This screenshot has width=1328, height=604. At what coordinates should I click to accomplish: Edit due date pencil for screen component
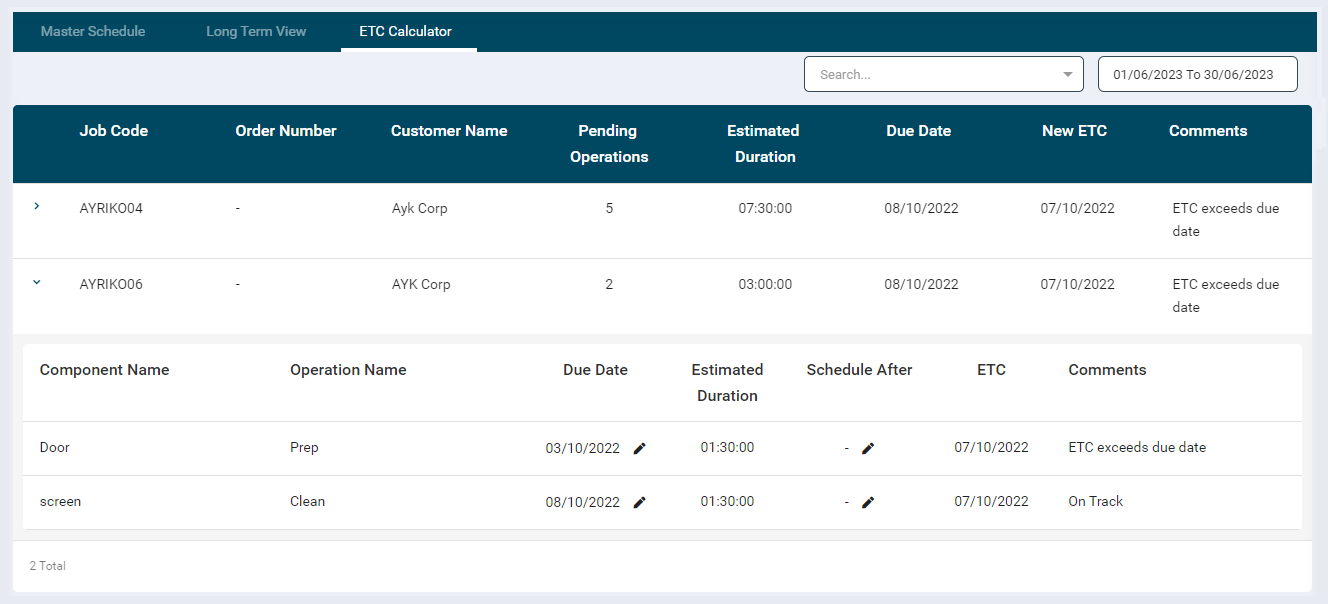tap(640, 502)
